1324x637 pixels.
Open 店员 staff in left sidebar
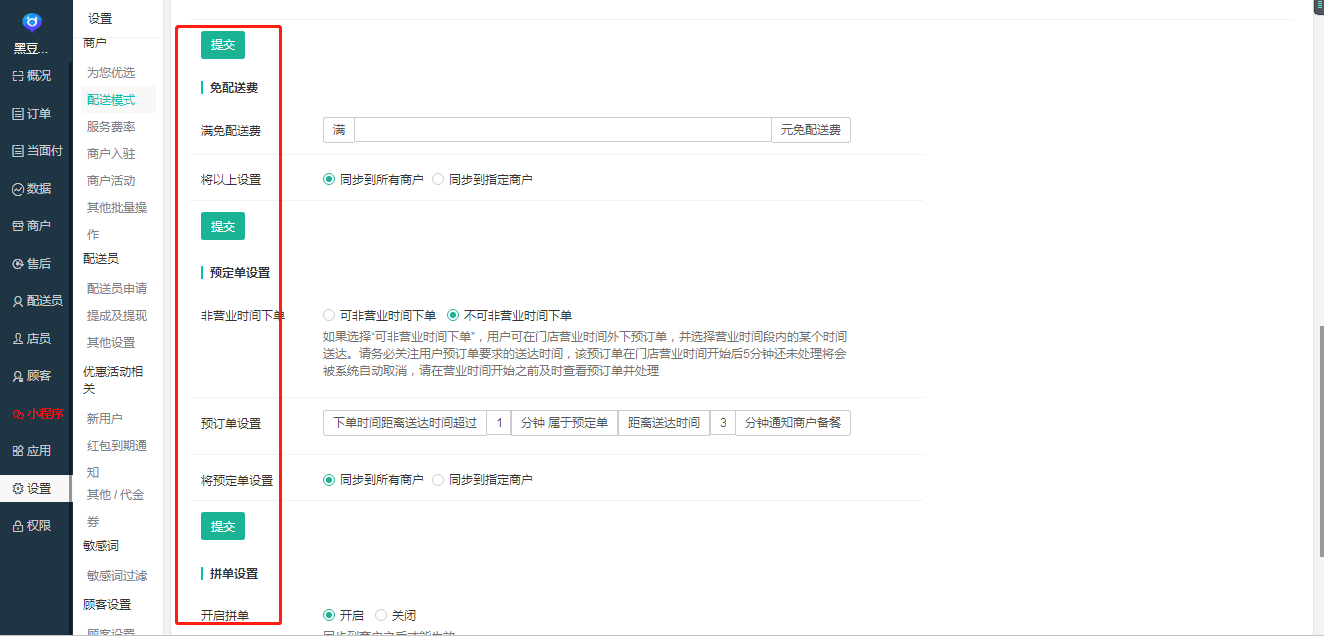coord(32,338)
